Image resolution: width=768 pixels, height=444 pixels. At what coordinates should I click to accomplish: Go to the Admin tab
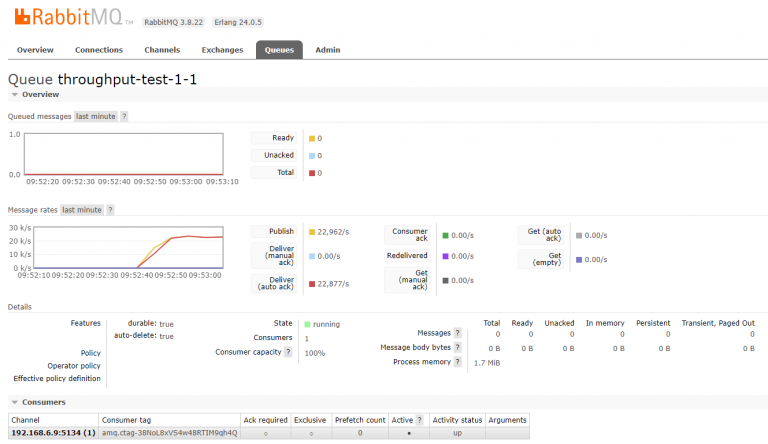(328, 50)
